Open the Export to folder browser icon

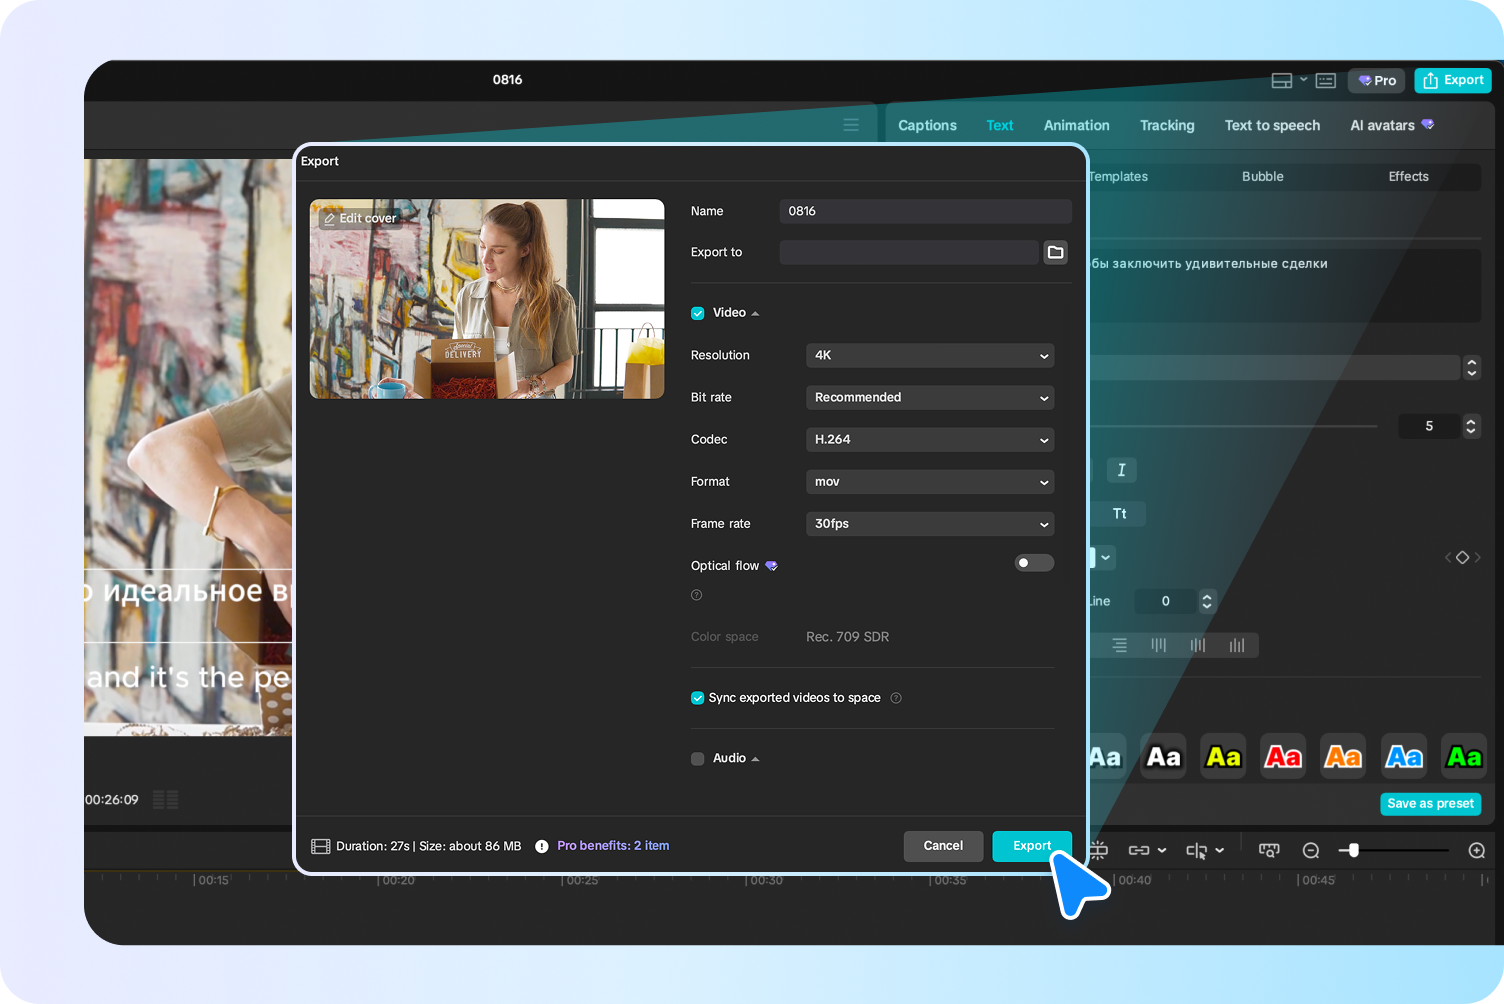tap(1055, 252)
